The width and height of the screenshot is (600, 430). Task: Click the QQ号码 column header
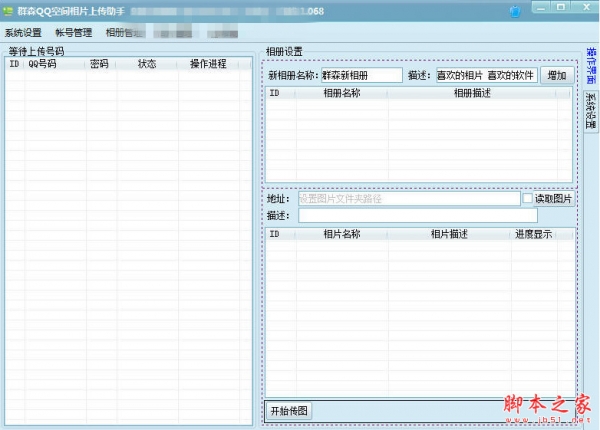pyautogui.click(x=55, y=64)
